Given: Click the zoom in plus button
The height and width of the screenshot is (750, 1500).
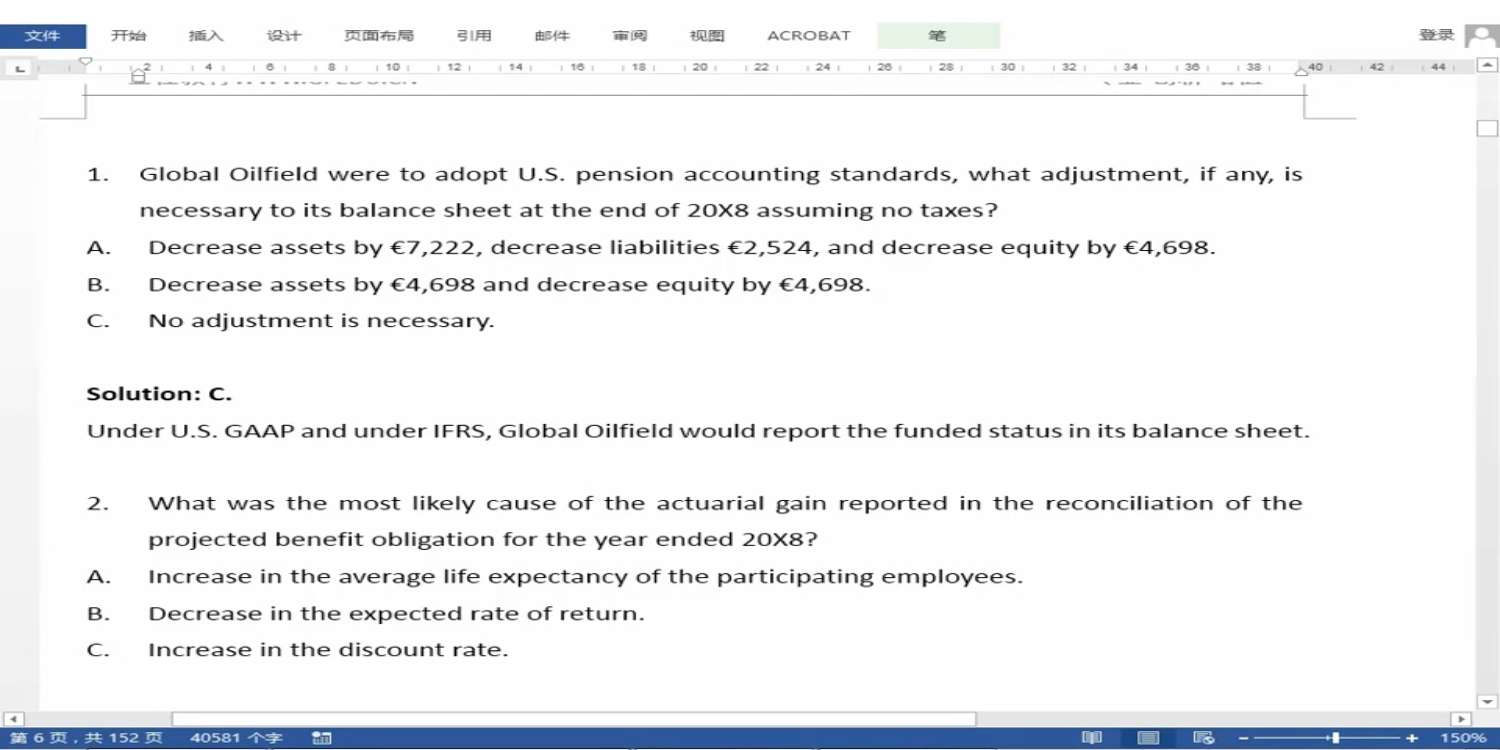Looking at the screenshot, I should pos(1412,738).
